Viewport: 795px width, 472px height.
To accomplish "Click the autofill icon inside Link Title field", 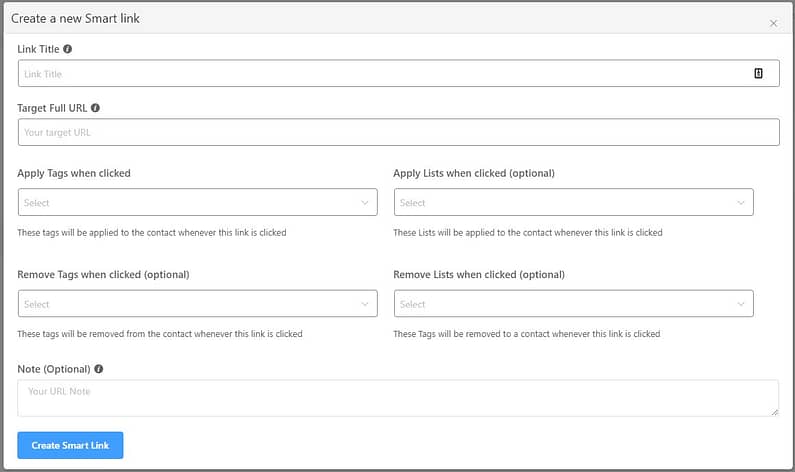I will click(x=758, y=74).
